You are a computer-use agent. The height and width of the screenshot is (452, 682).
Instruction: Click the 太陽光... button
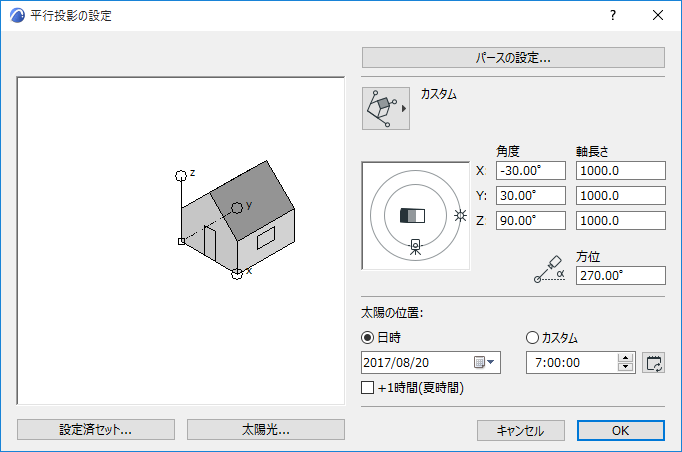pos(265,430)
